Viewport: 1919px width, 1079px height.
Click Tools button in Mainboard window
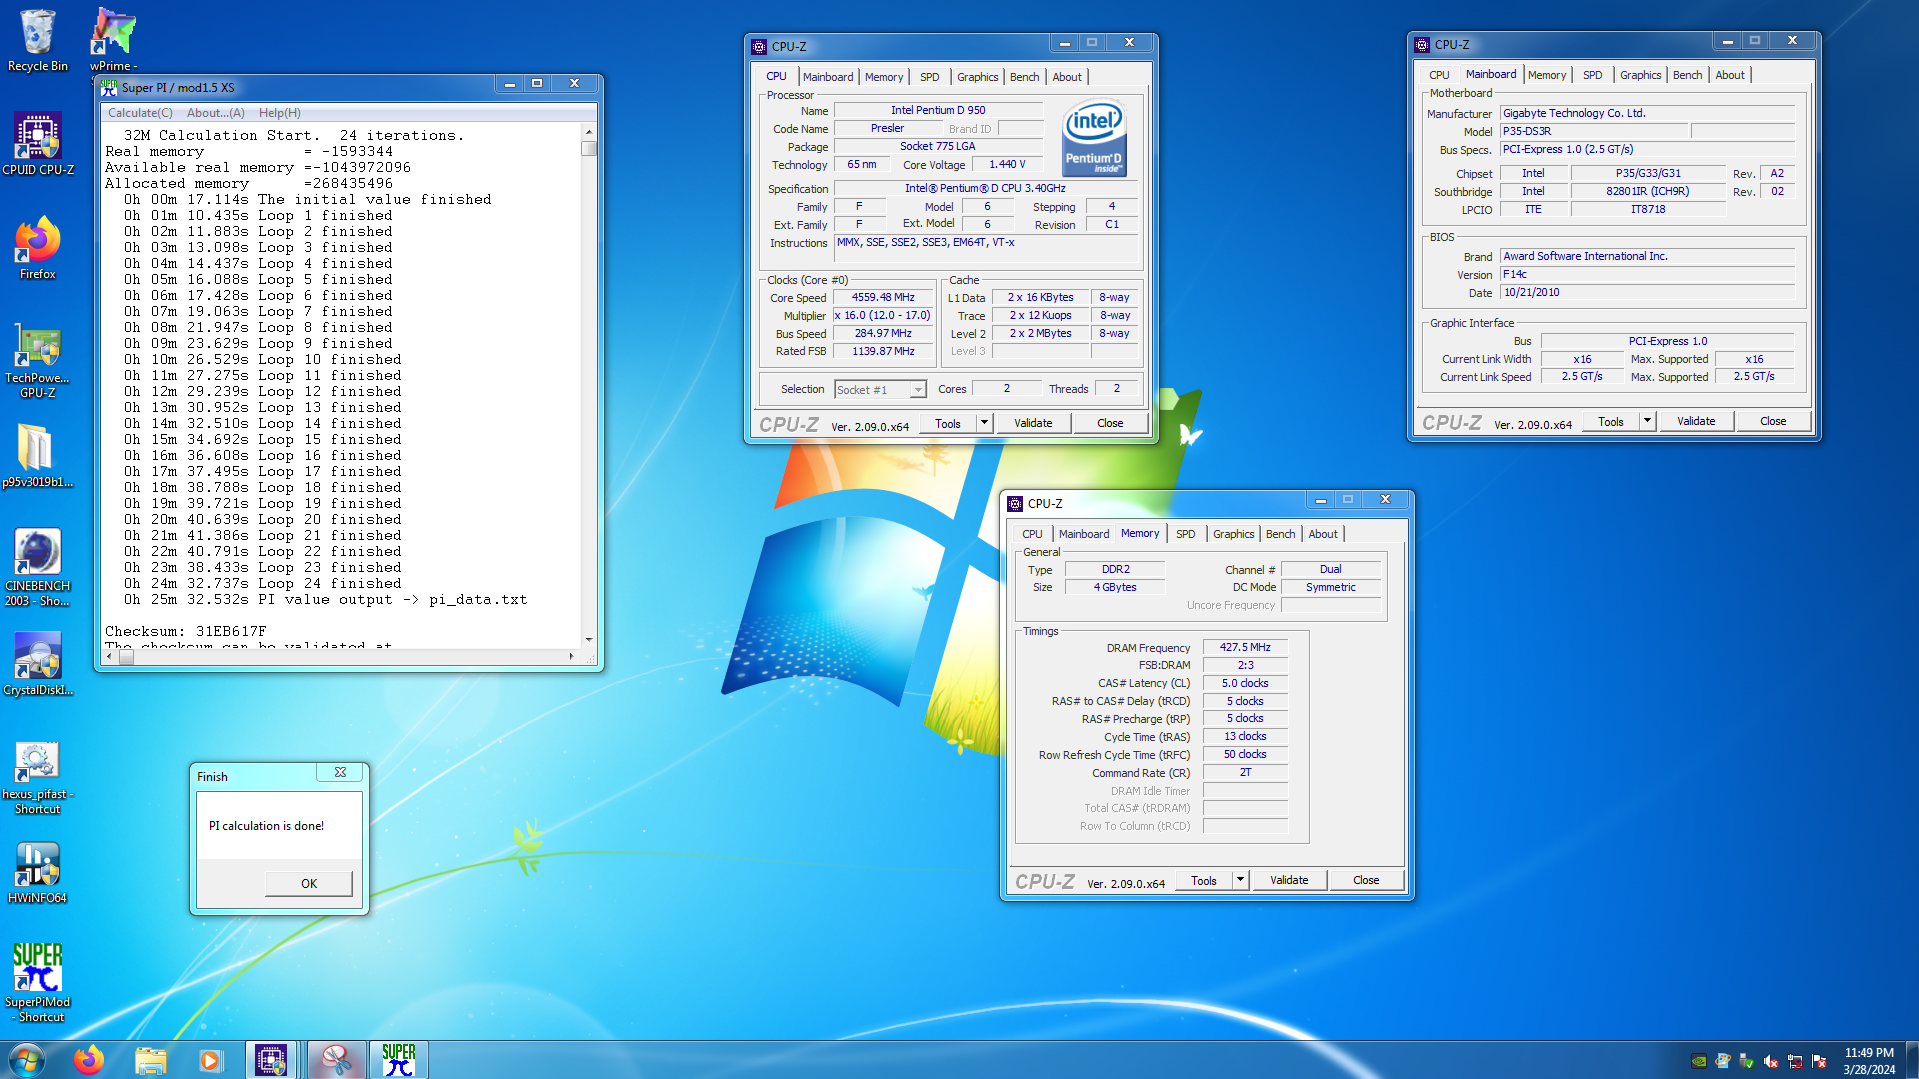click(1610, 421)
